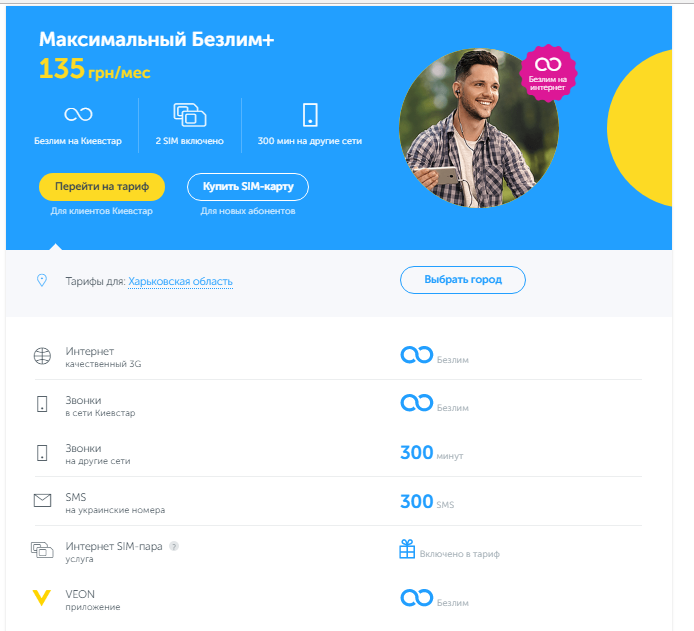
Task: Click the circular photo of the man with headphones
Action: (478, 128)
